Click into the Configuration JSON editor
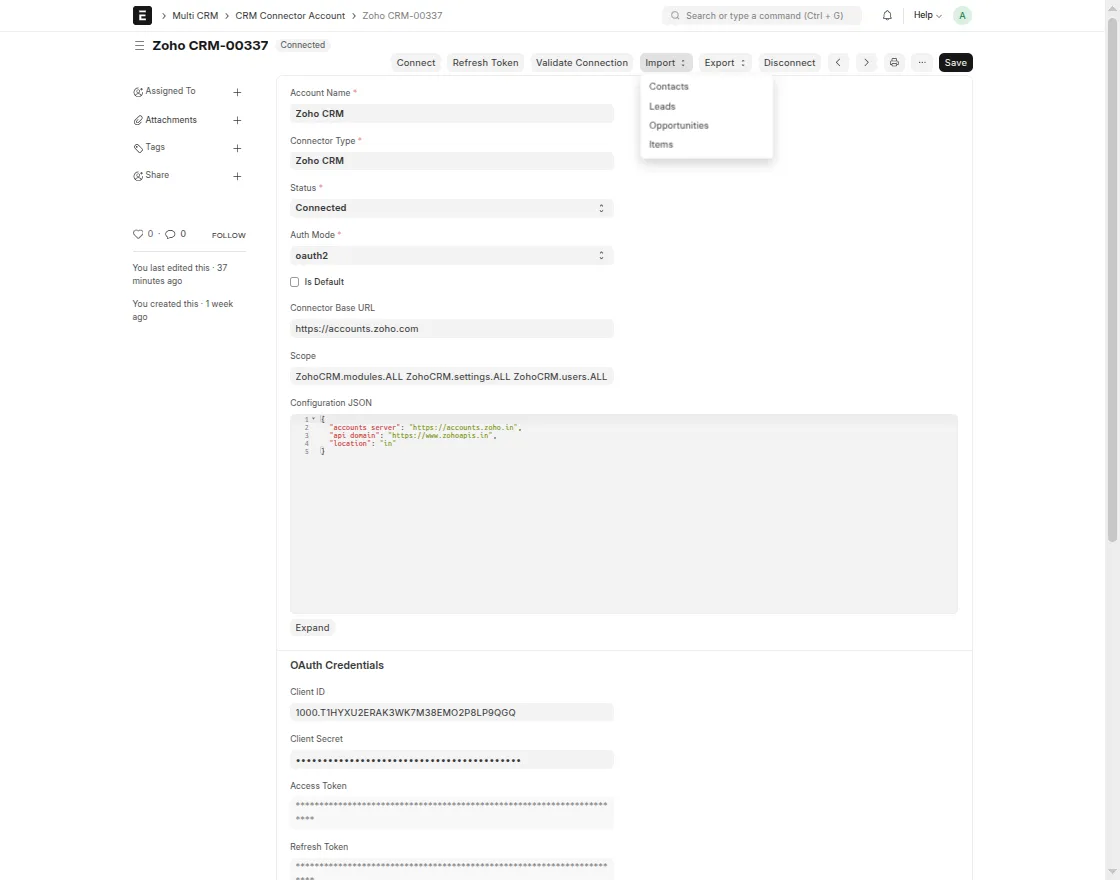Screen dimensions: 1120x880 [624, 514]
